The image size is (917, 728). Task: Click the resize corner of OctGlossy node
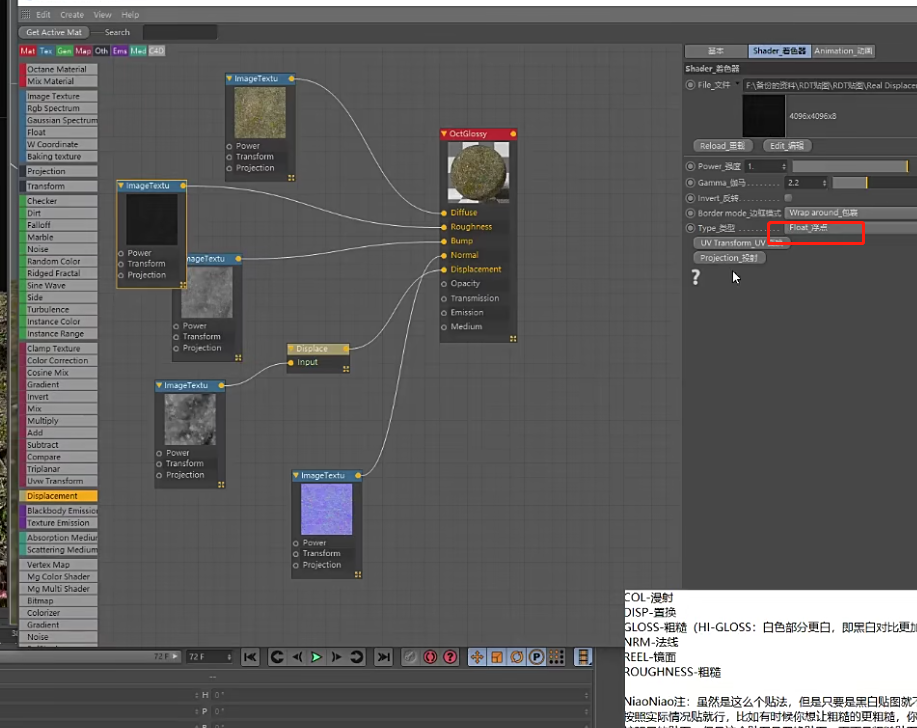pyautogui.click(x=513, y=339)
